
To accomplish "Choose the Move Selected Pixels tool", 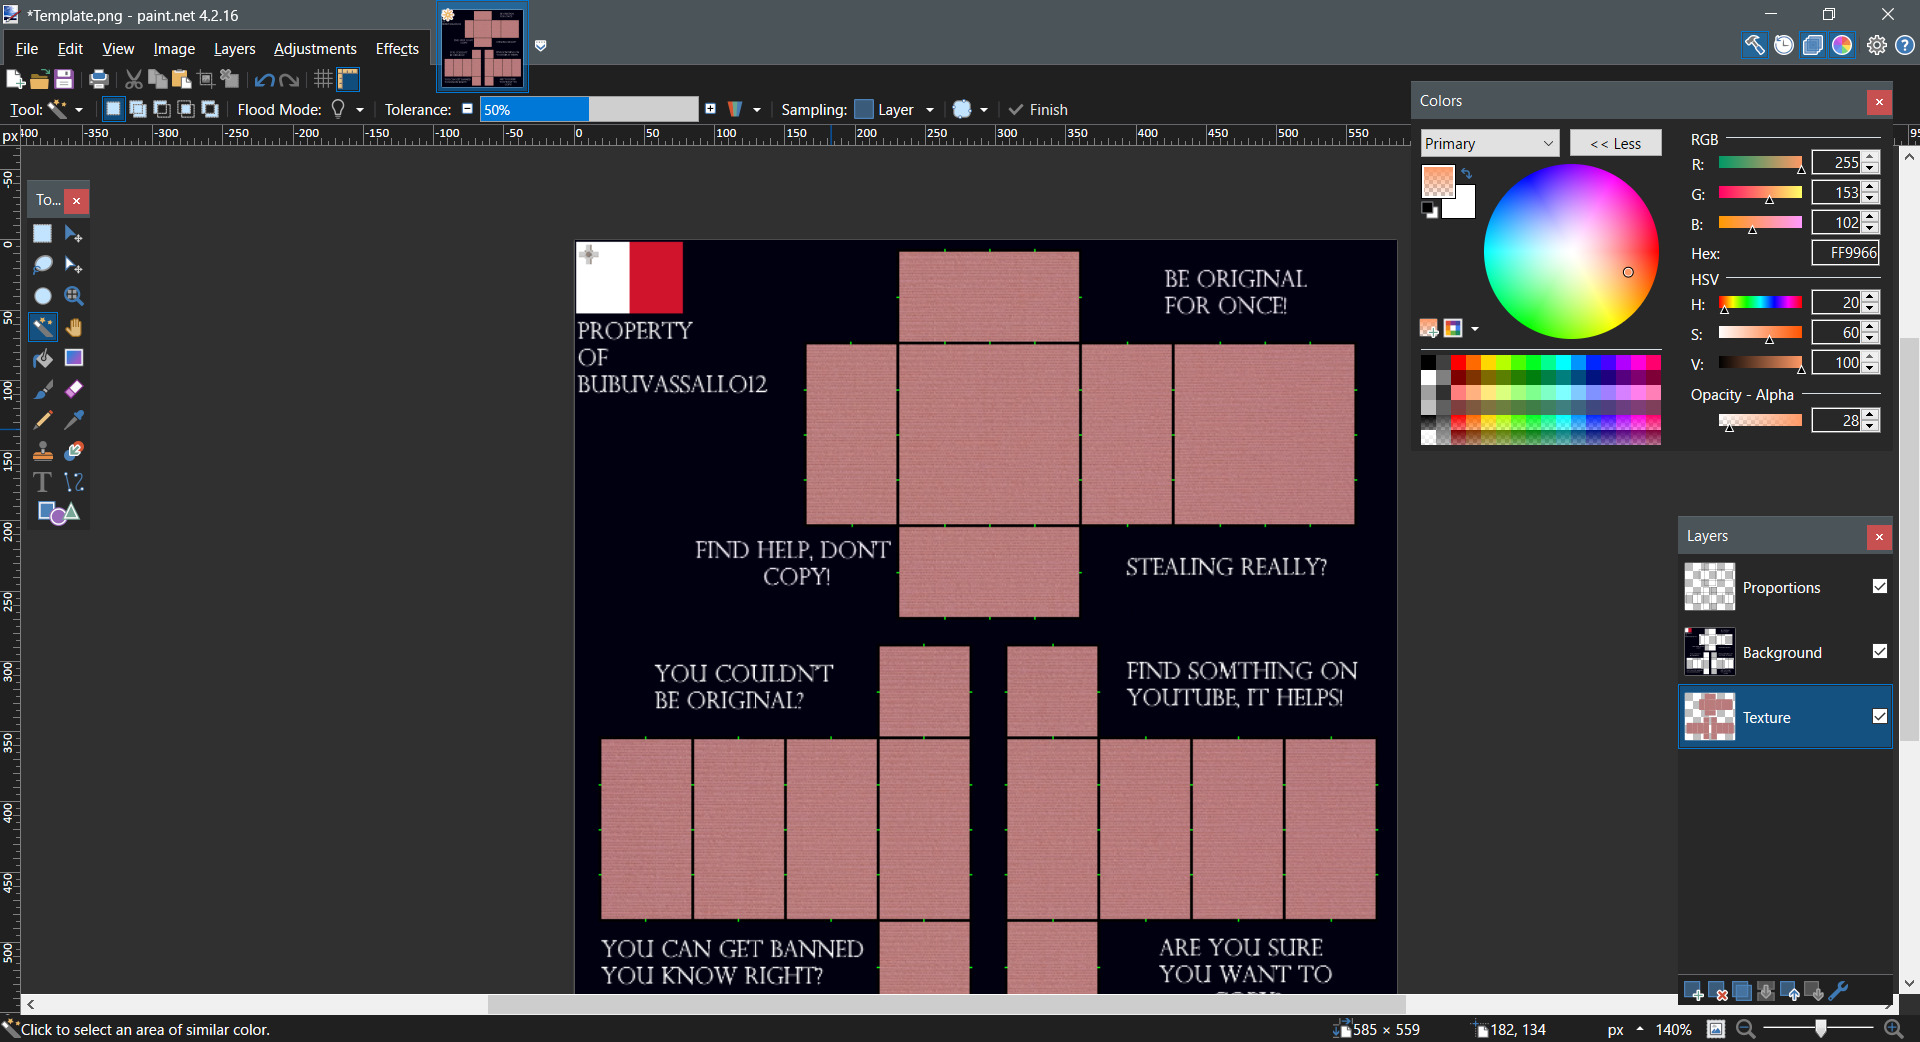I will (74, 234).
